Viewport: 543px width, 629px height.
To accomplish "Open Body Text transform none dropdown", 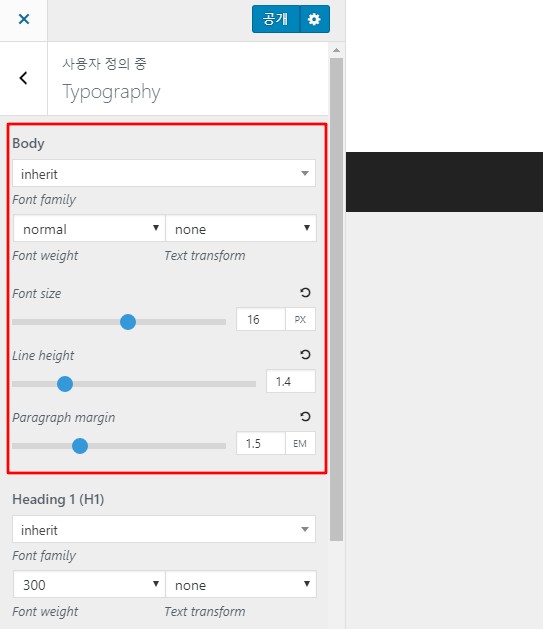I will [x=241, y=229].
